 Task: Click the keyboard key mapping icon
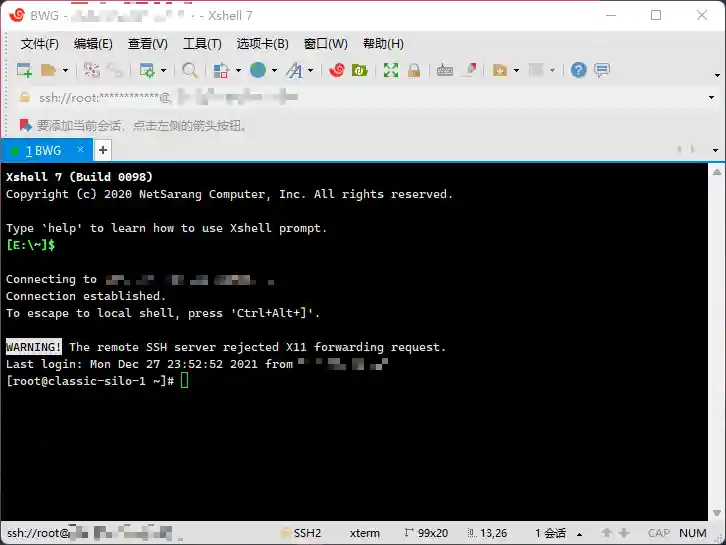pos(444,70)
